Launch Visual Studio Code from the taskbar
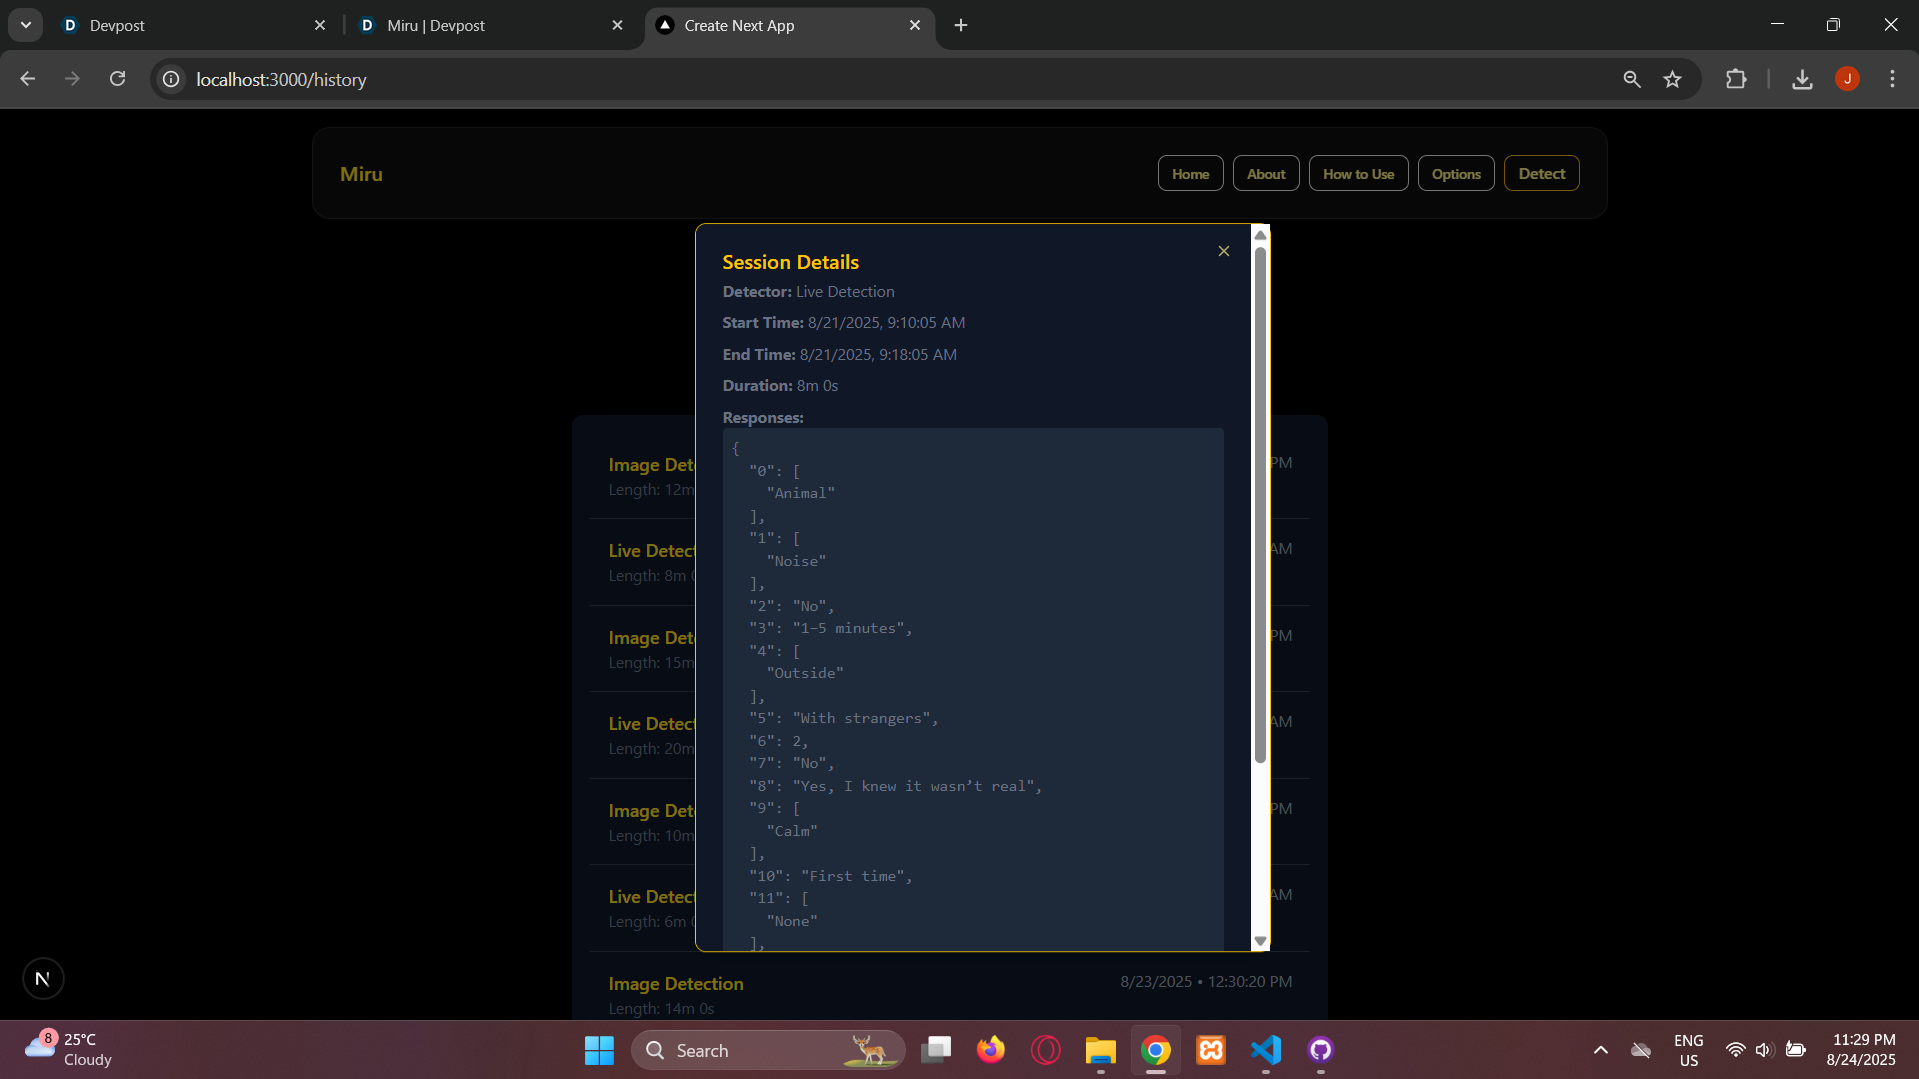Screen dimensions: 1919x1079 [1265, 1049]
